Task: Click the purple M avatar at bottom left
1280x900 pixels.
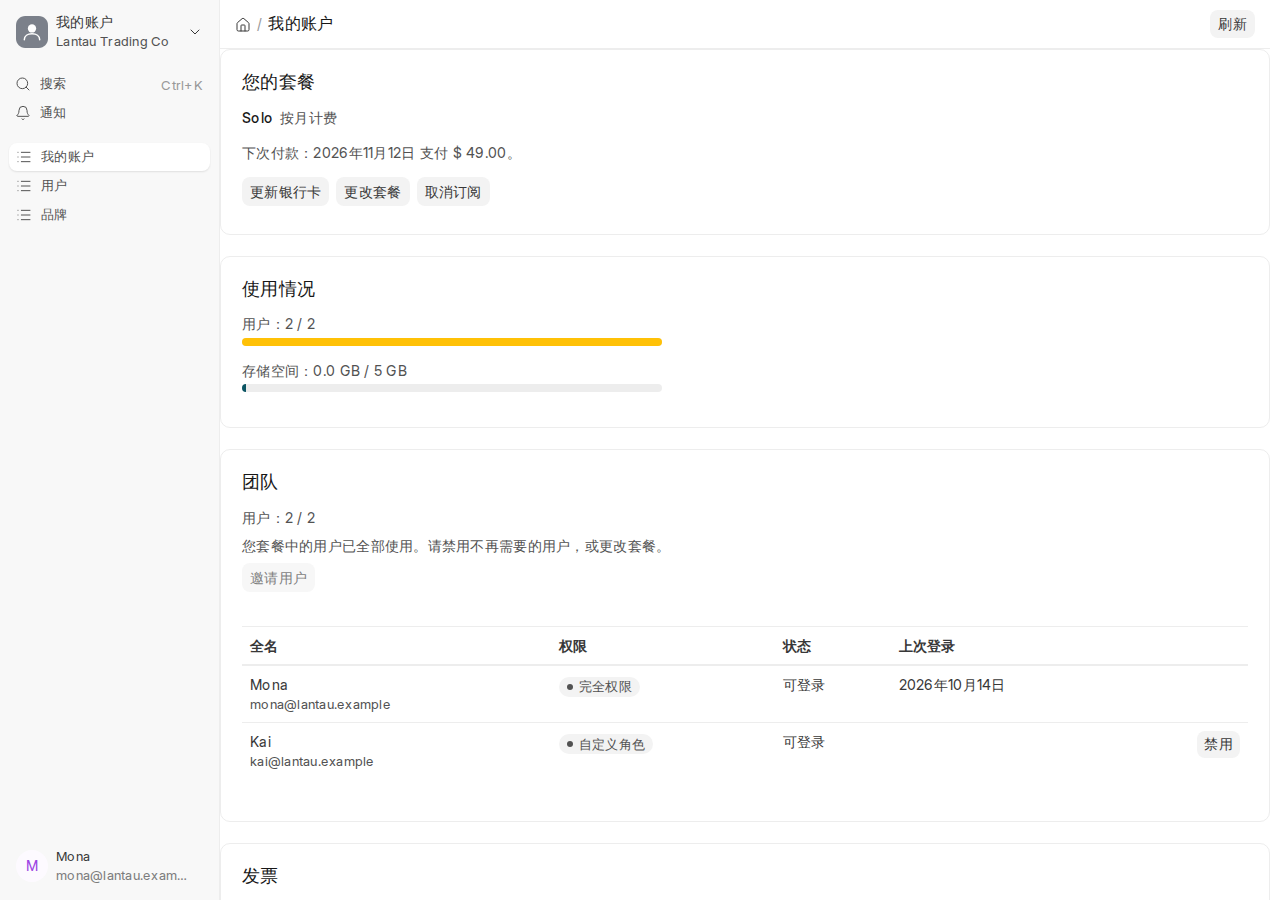Action: [x=32, y=866]
